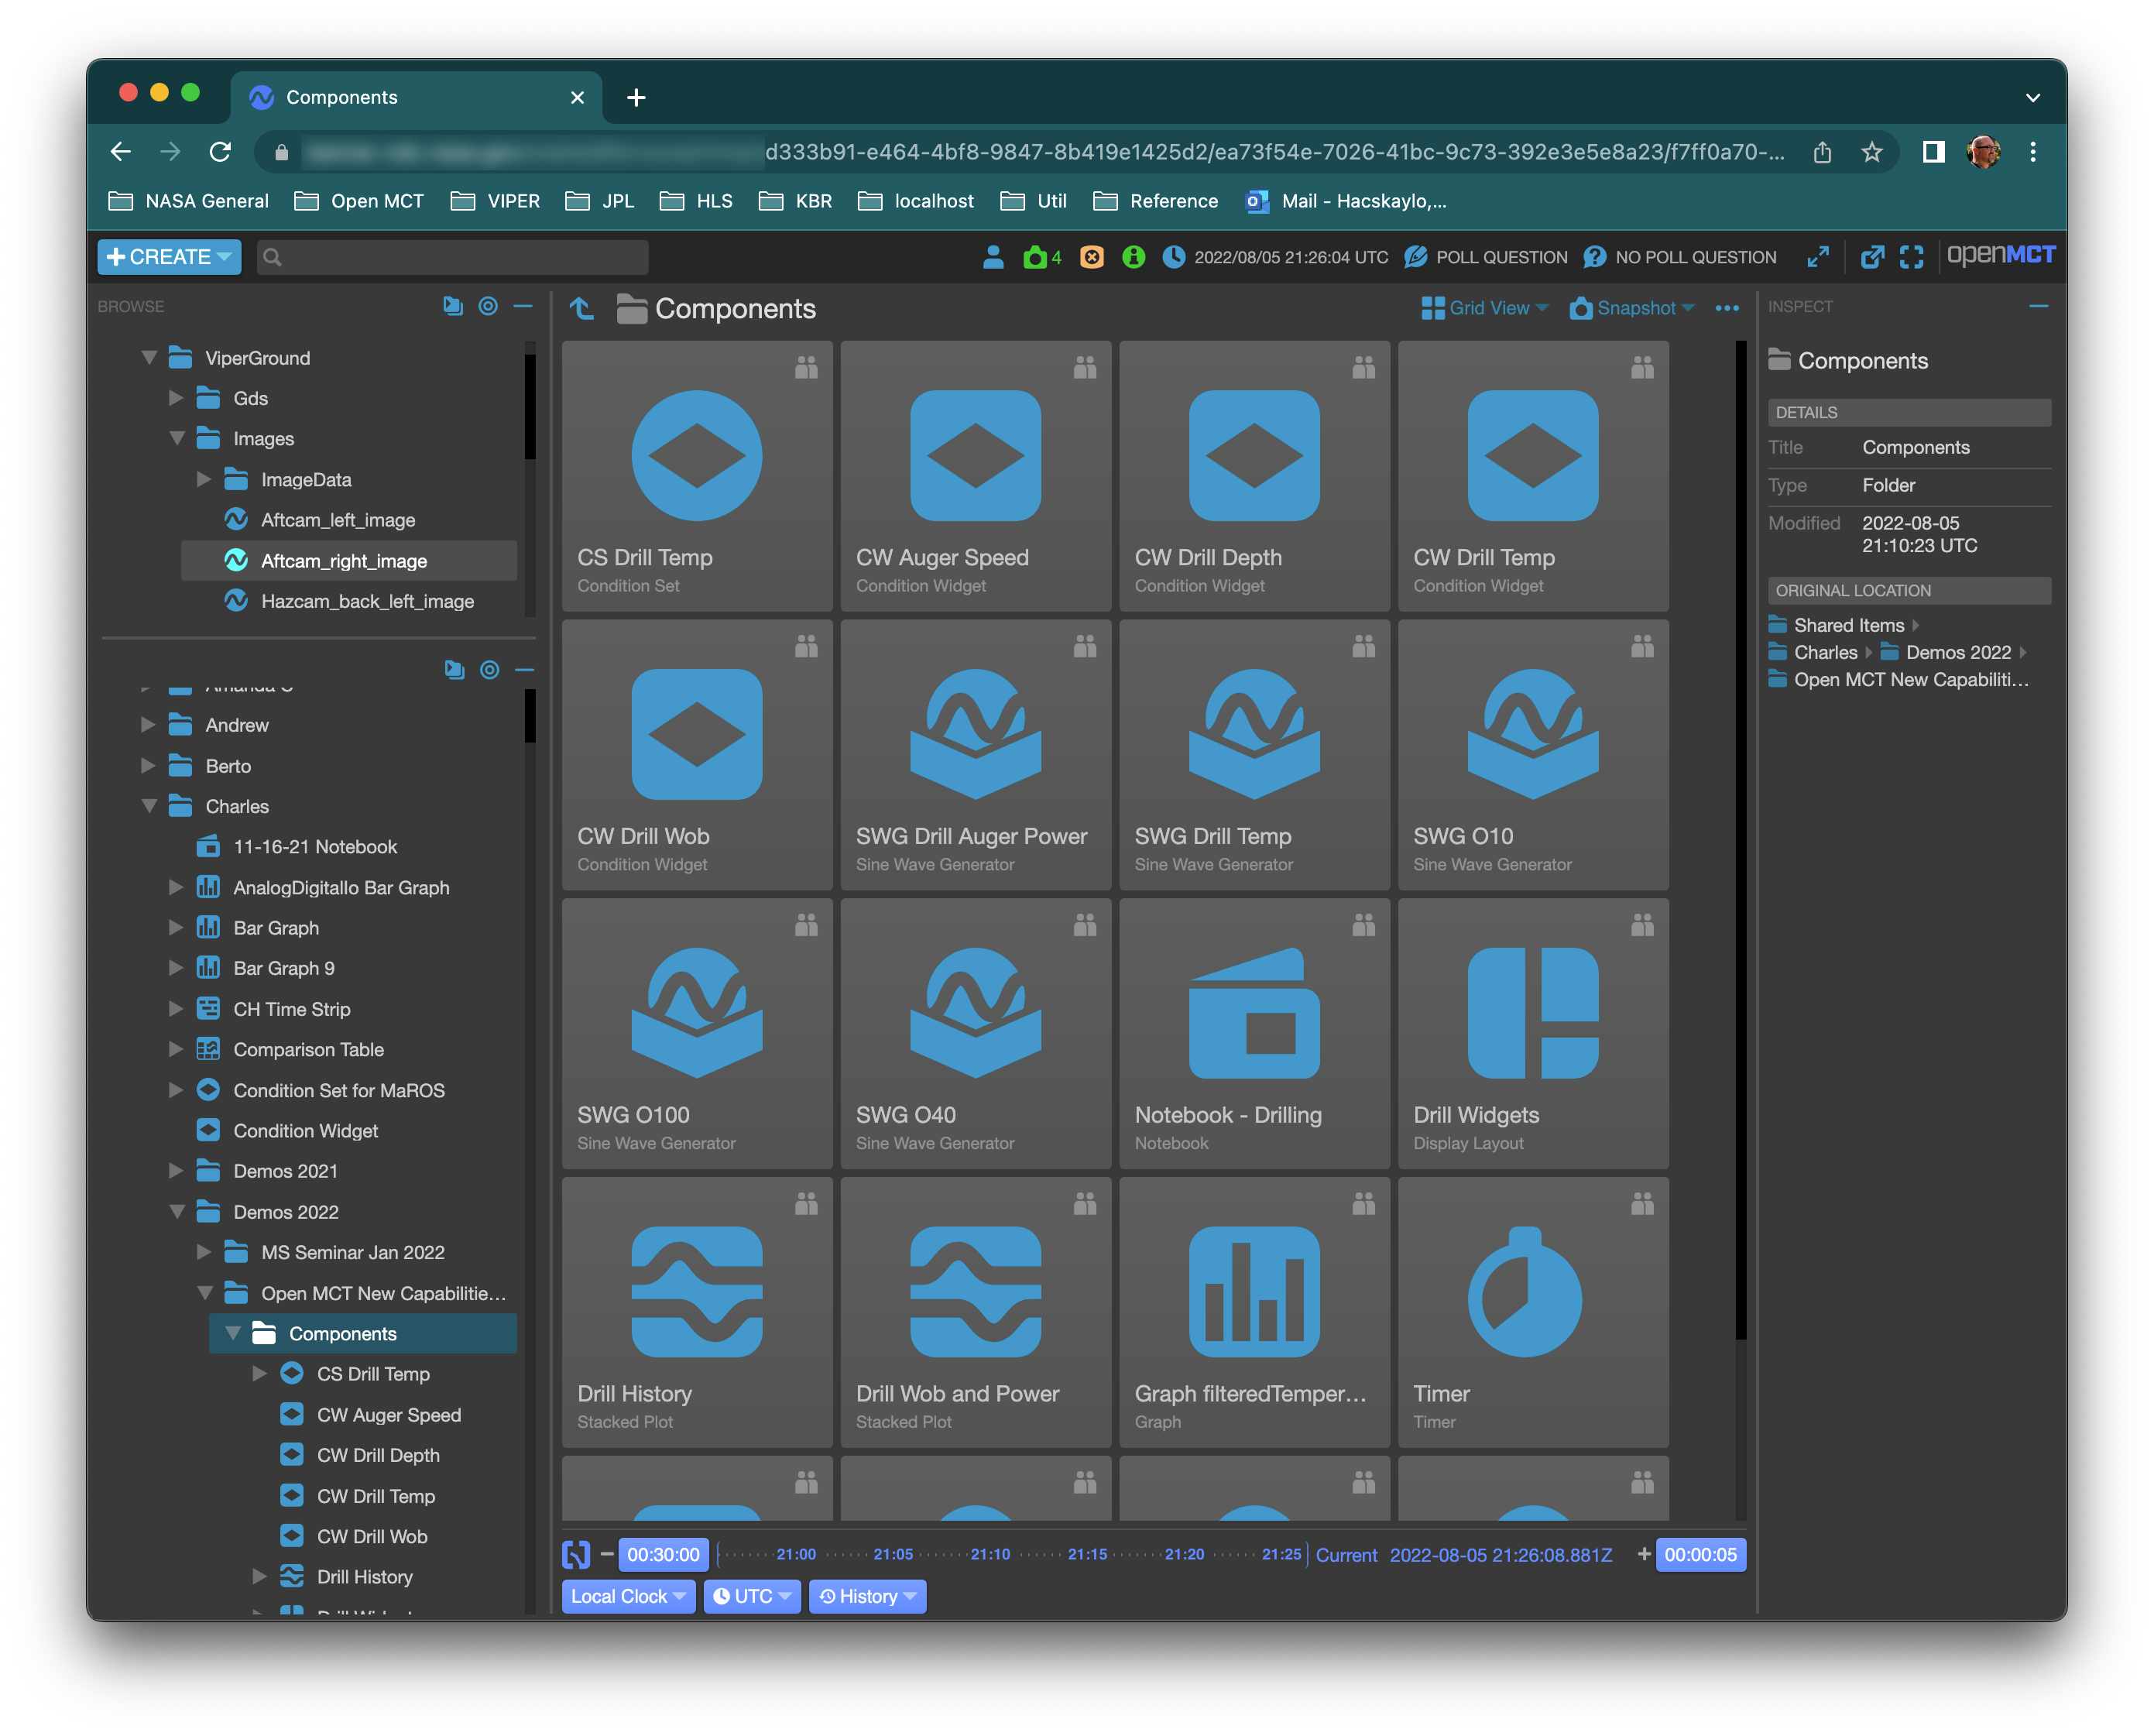
Task: Collapse the Inspect pane with minus button
Action: point(2038,306)
